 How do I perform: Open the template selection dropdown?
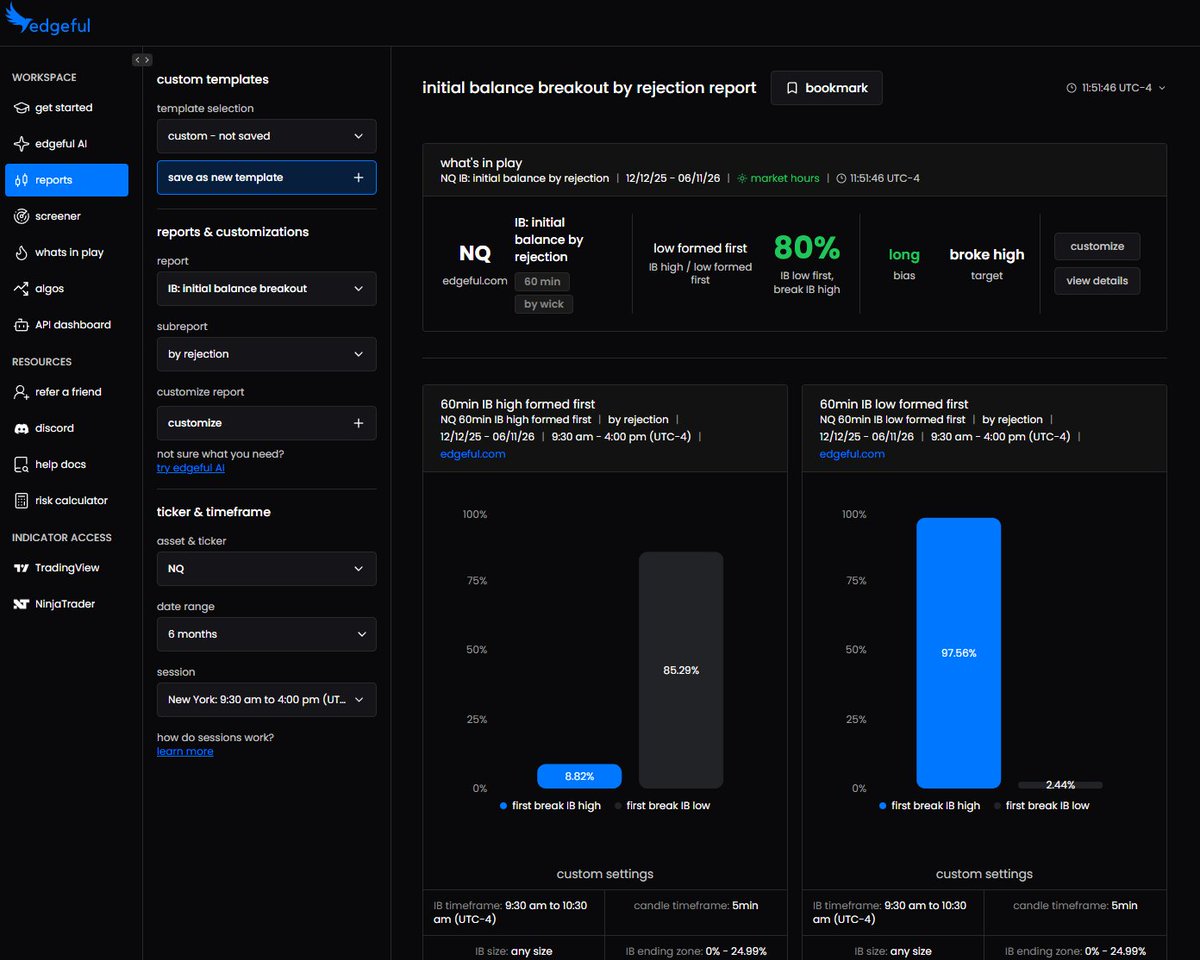pos(267,136)
